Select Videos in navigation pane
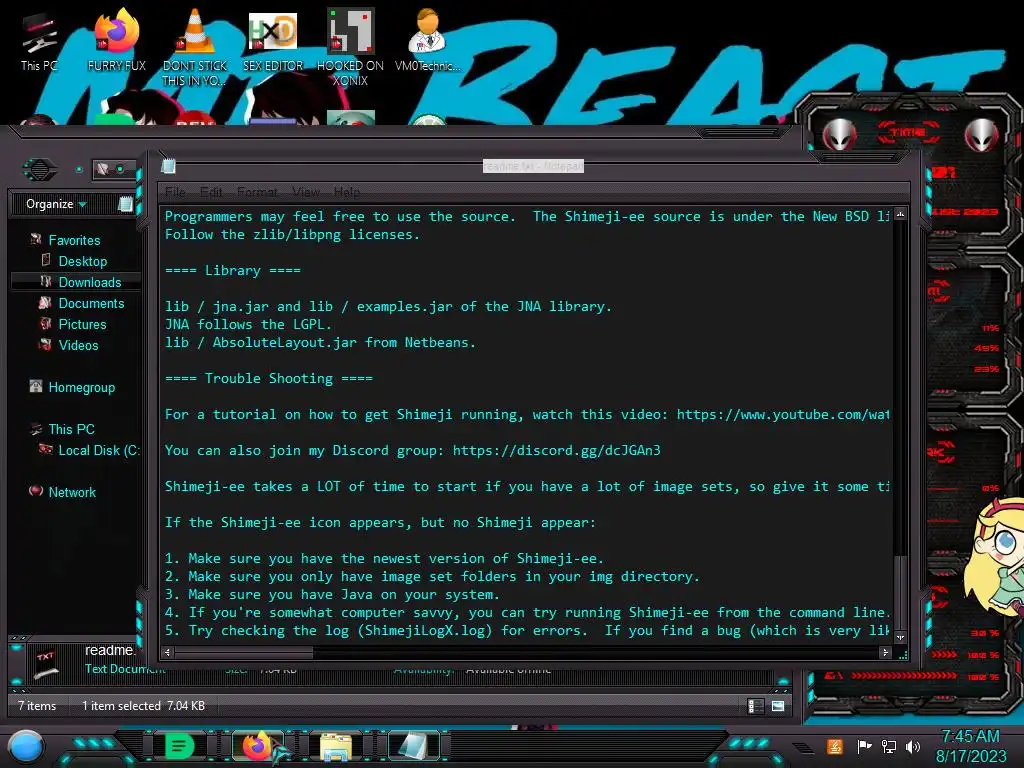Viewport: 1024px width, 768px height. click(x=78, y=345)
